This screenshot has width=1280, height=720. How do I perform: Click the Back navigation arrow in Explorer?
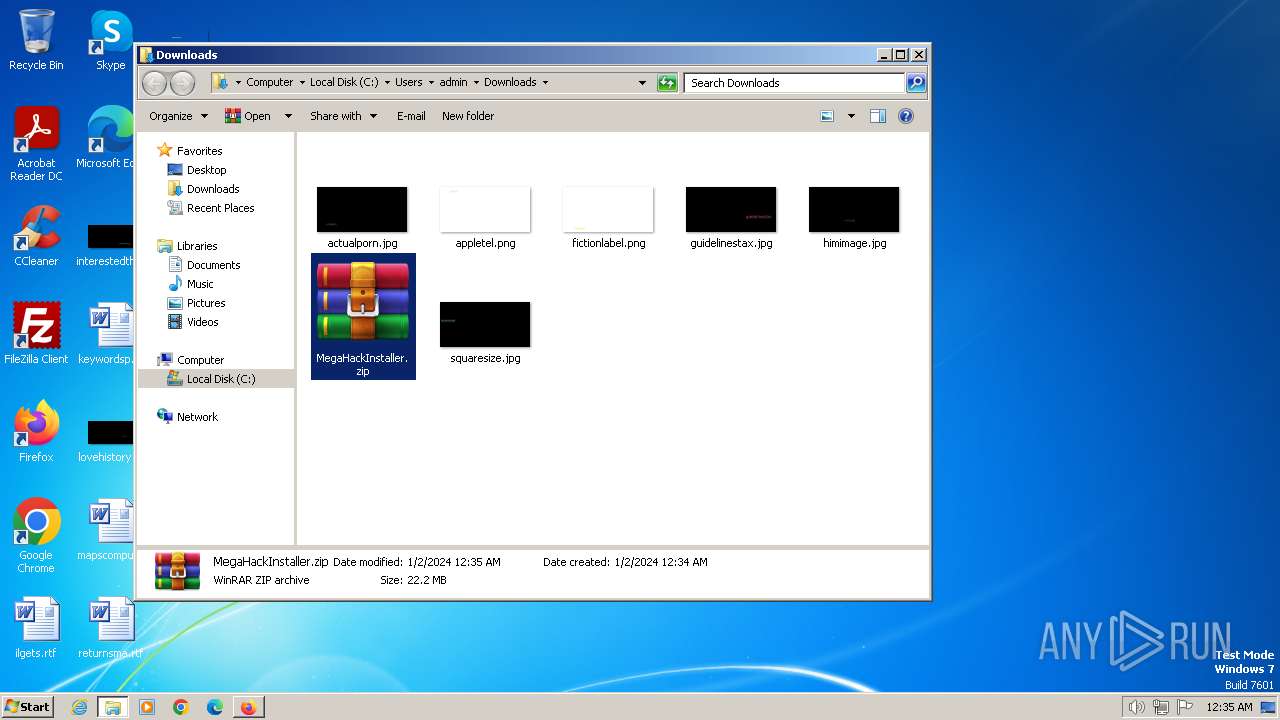click(x=154, y=83)
